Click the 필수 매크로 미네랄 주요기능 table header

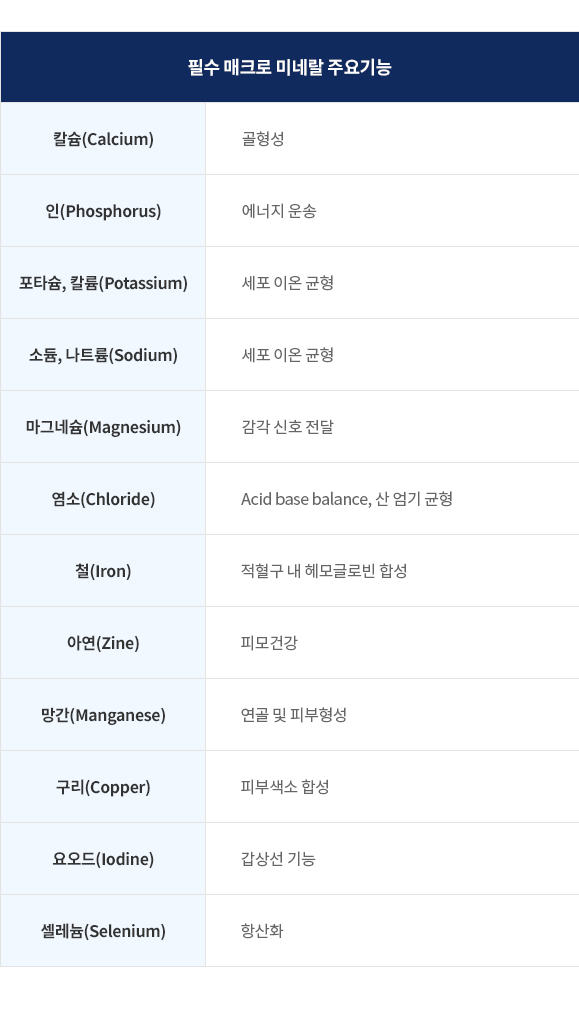point(290,67)
